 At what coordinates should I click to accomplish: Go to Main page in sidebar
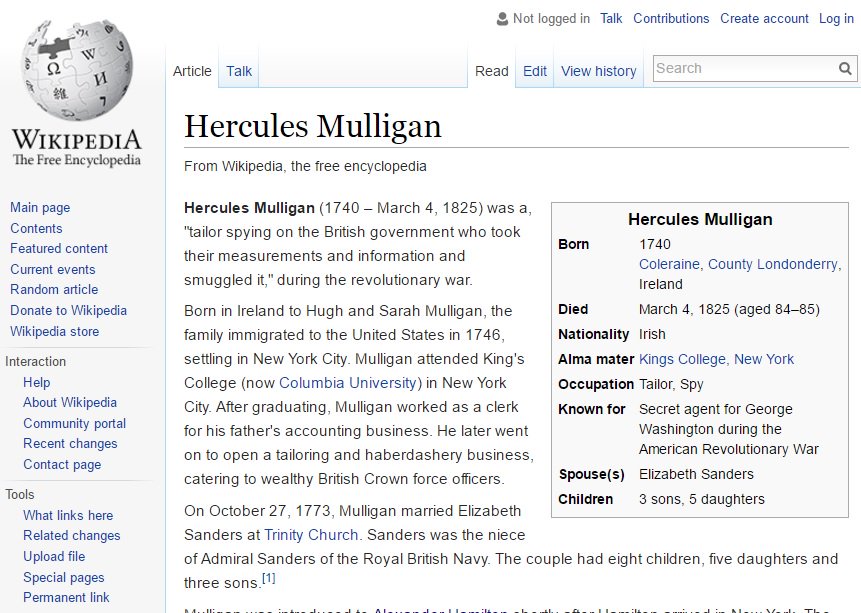coord(40,208)
